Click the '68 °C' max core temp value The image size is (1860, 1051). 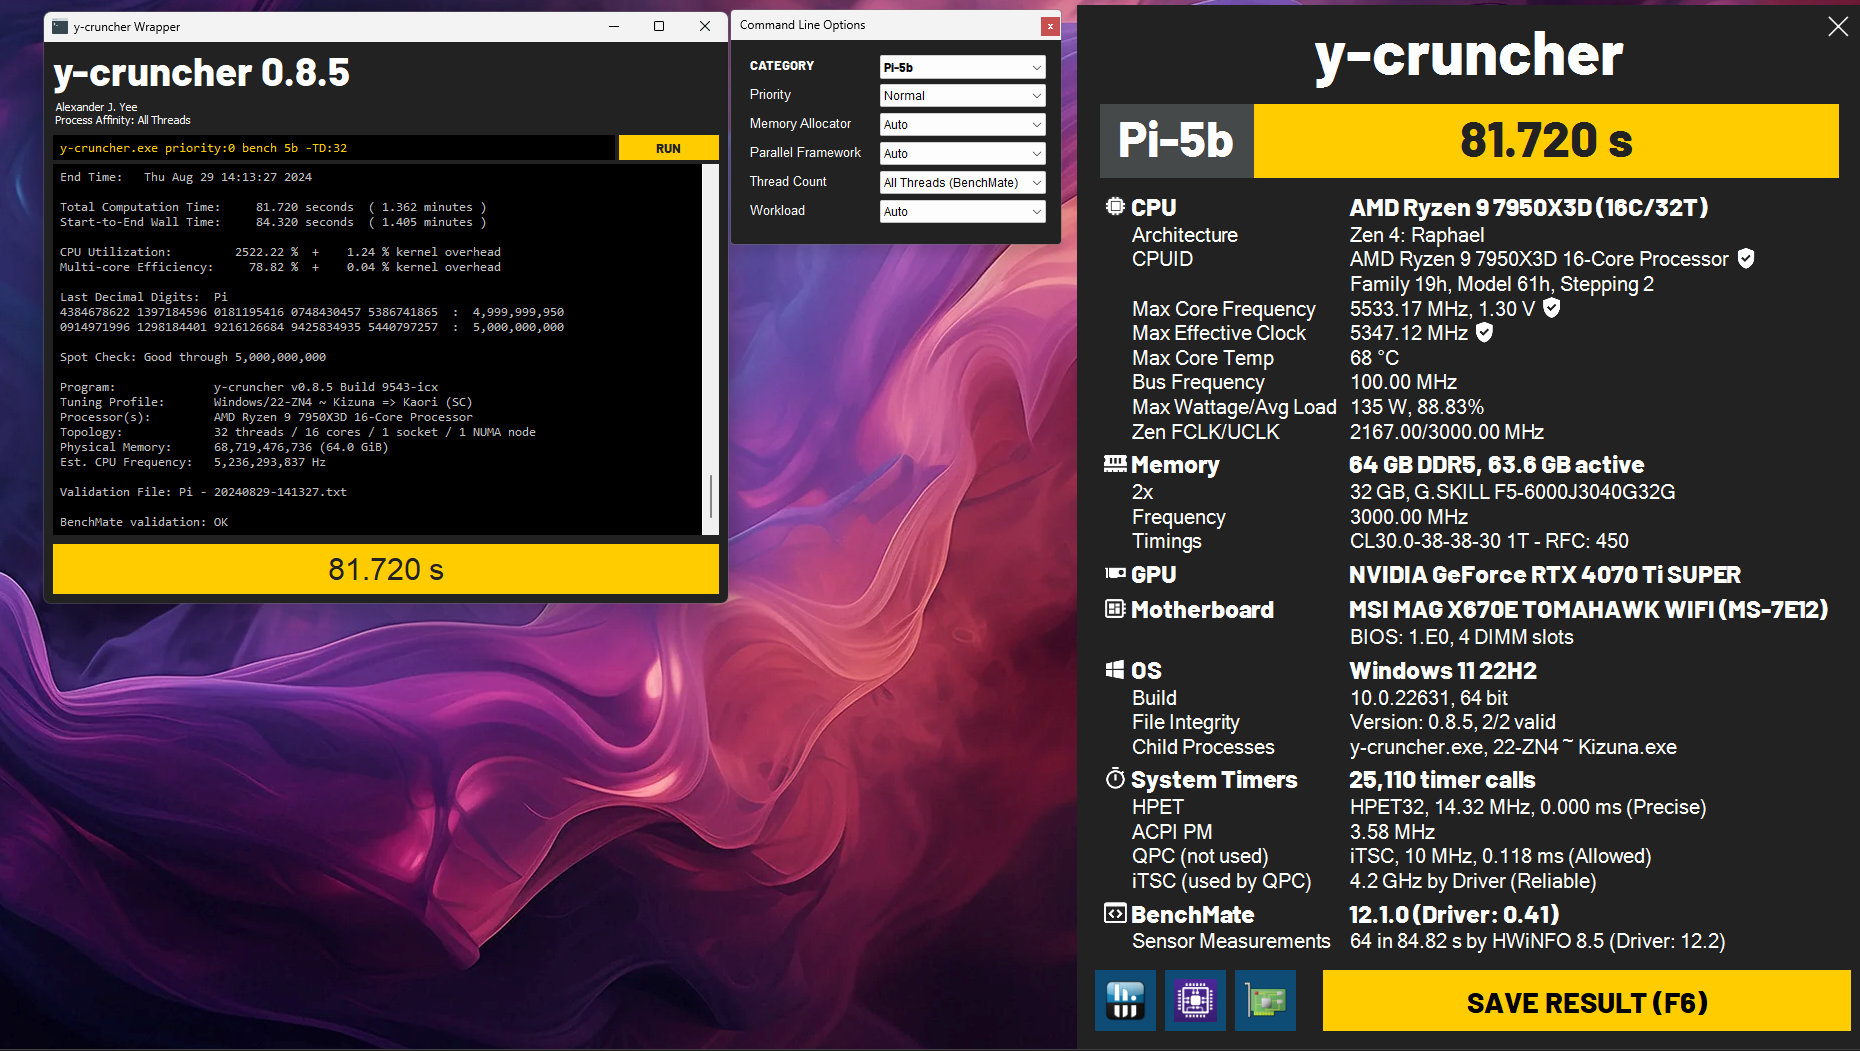click(1374, 358)
